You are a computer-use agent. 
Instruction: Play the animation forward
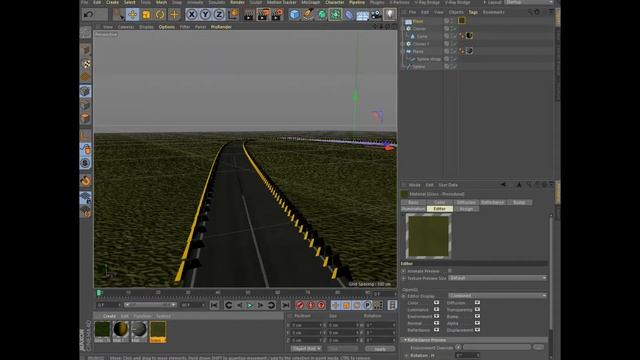click(250, 305)
